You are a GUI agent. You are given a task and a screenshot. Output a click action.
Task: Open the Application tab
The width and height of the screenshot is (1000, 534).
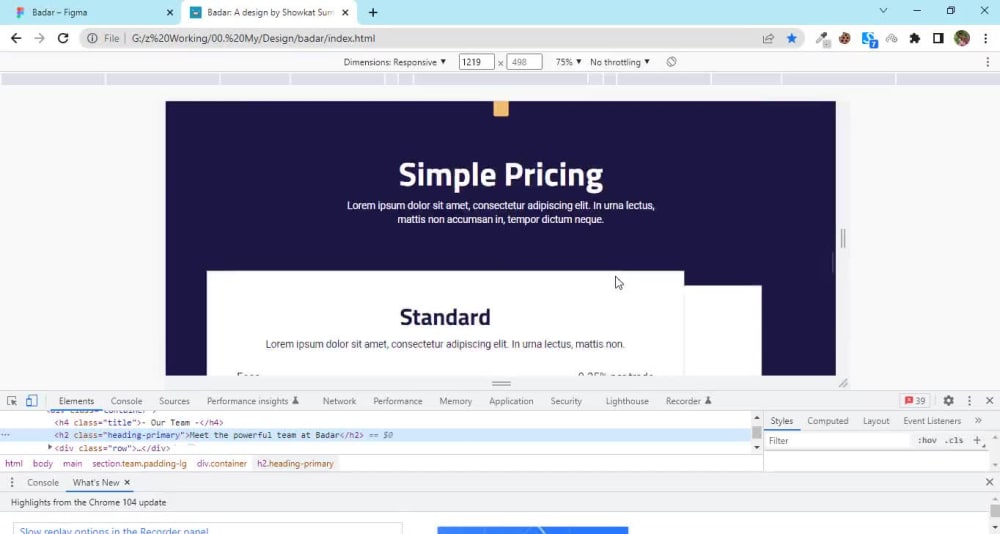511,401
